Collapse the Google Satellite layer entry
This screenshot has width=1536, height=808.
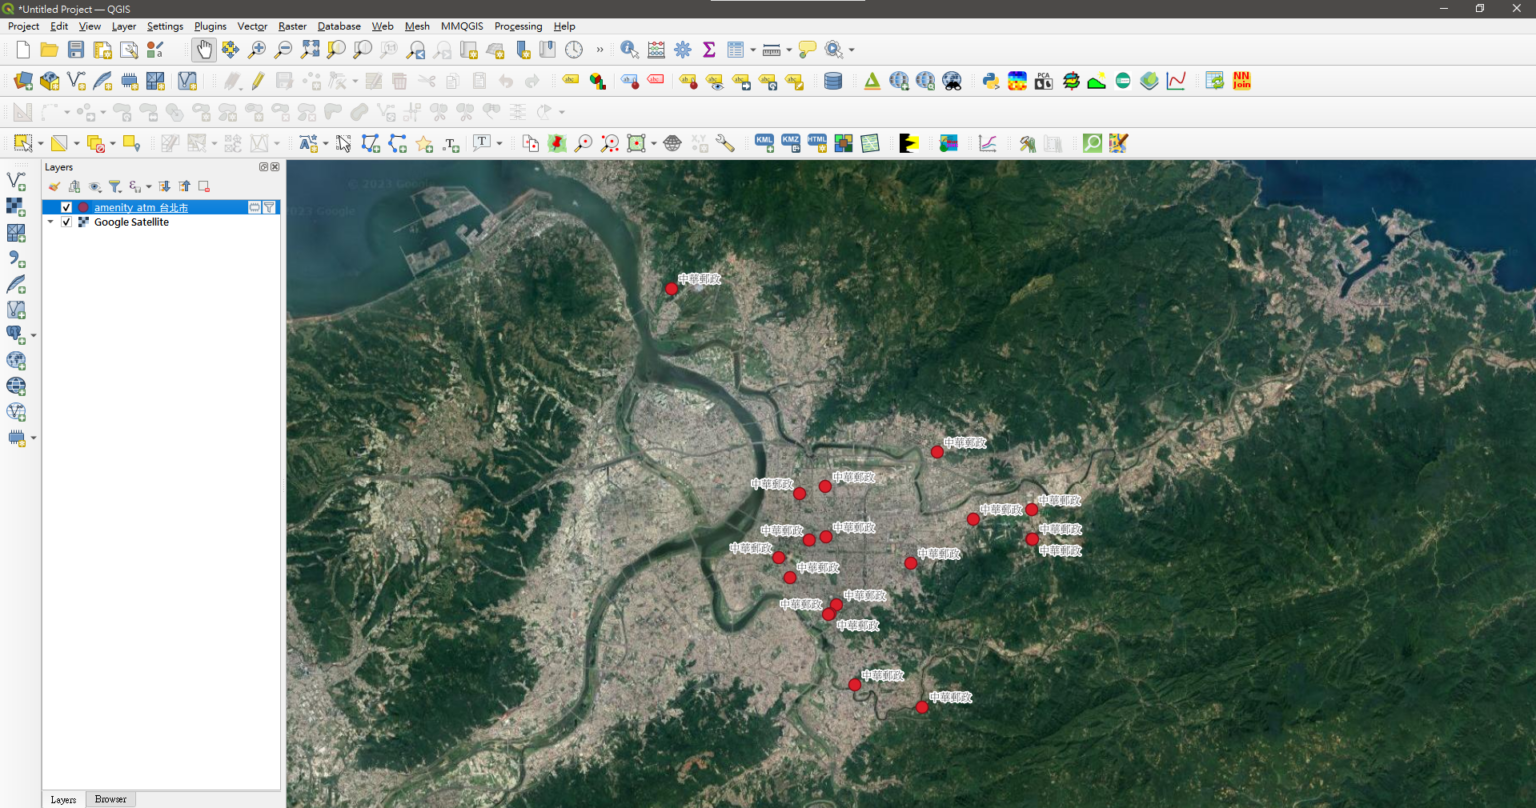click(x=50, y=222)
